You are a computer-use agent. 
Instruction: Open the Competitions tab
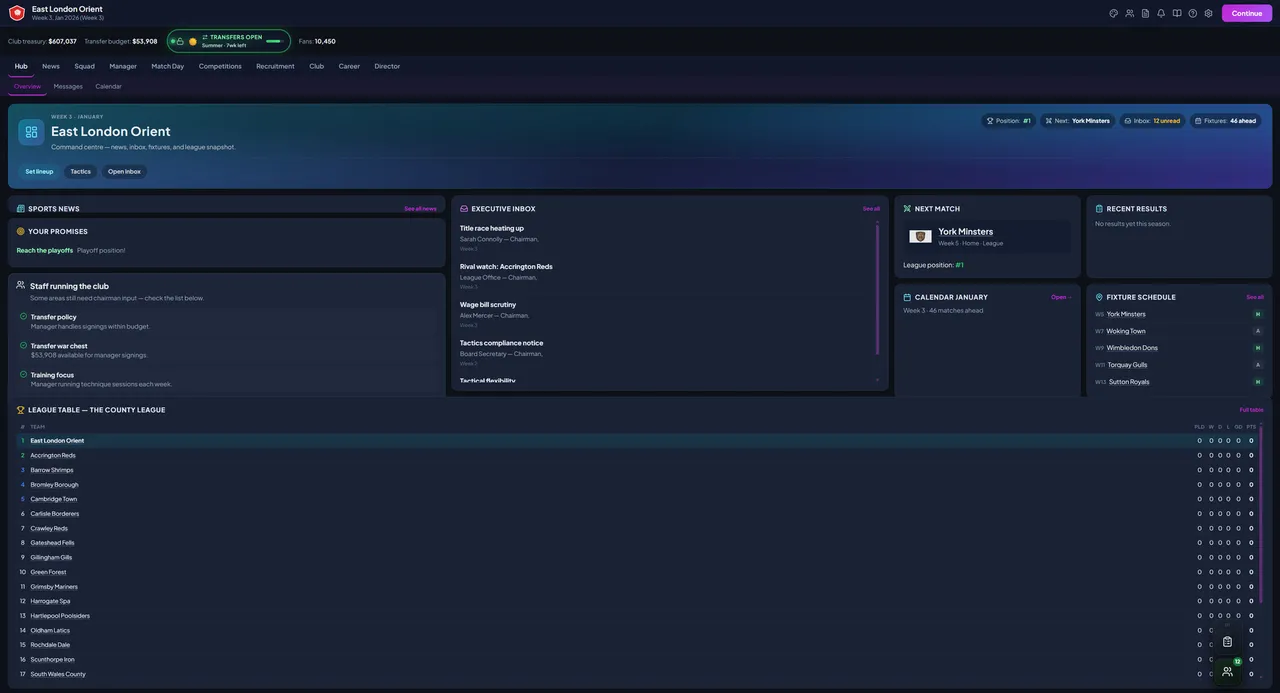220,66
